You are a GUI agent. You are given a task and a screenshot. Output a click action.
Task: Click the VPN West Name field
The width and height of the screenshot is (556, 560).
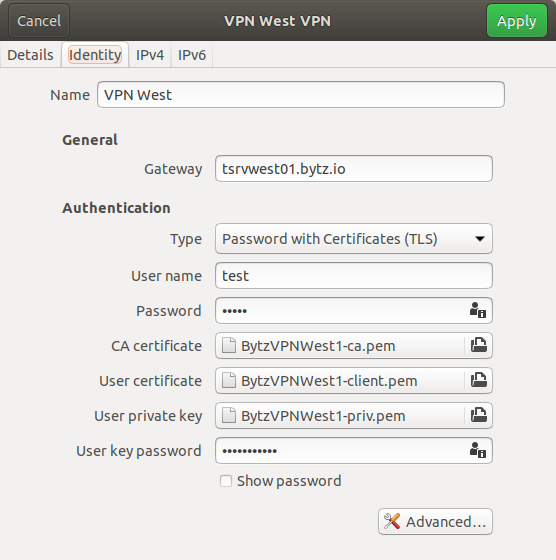click(301, 95)
